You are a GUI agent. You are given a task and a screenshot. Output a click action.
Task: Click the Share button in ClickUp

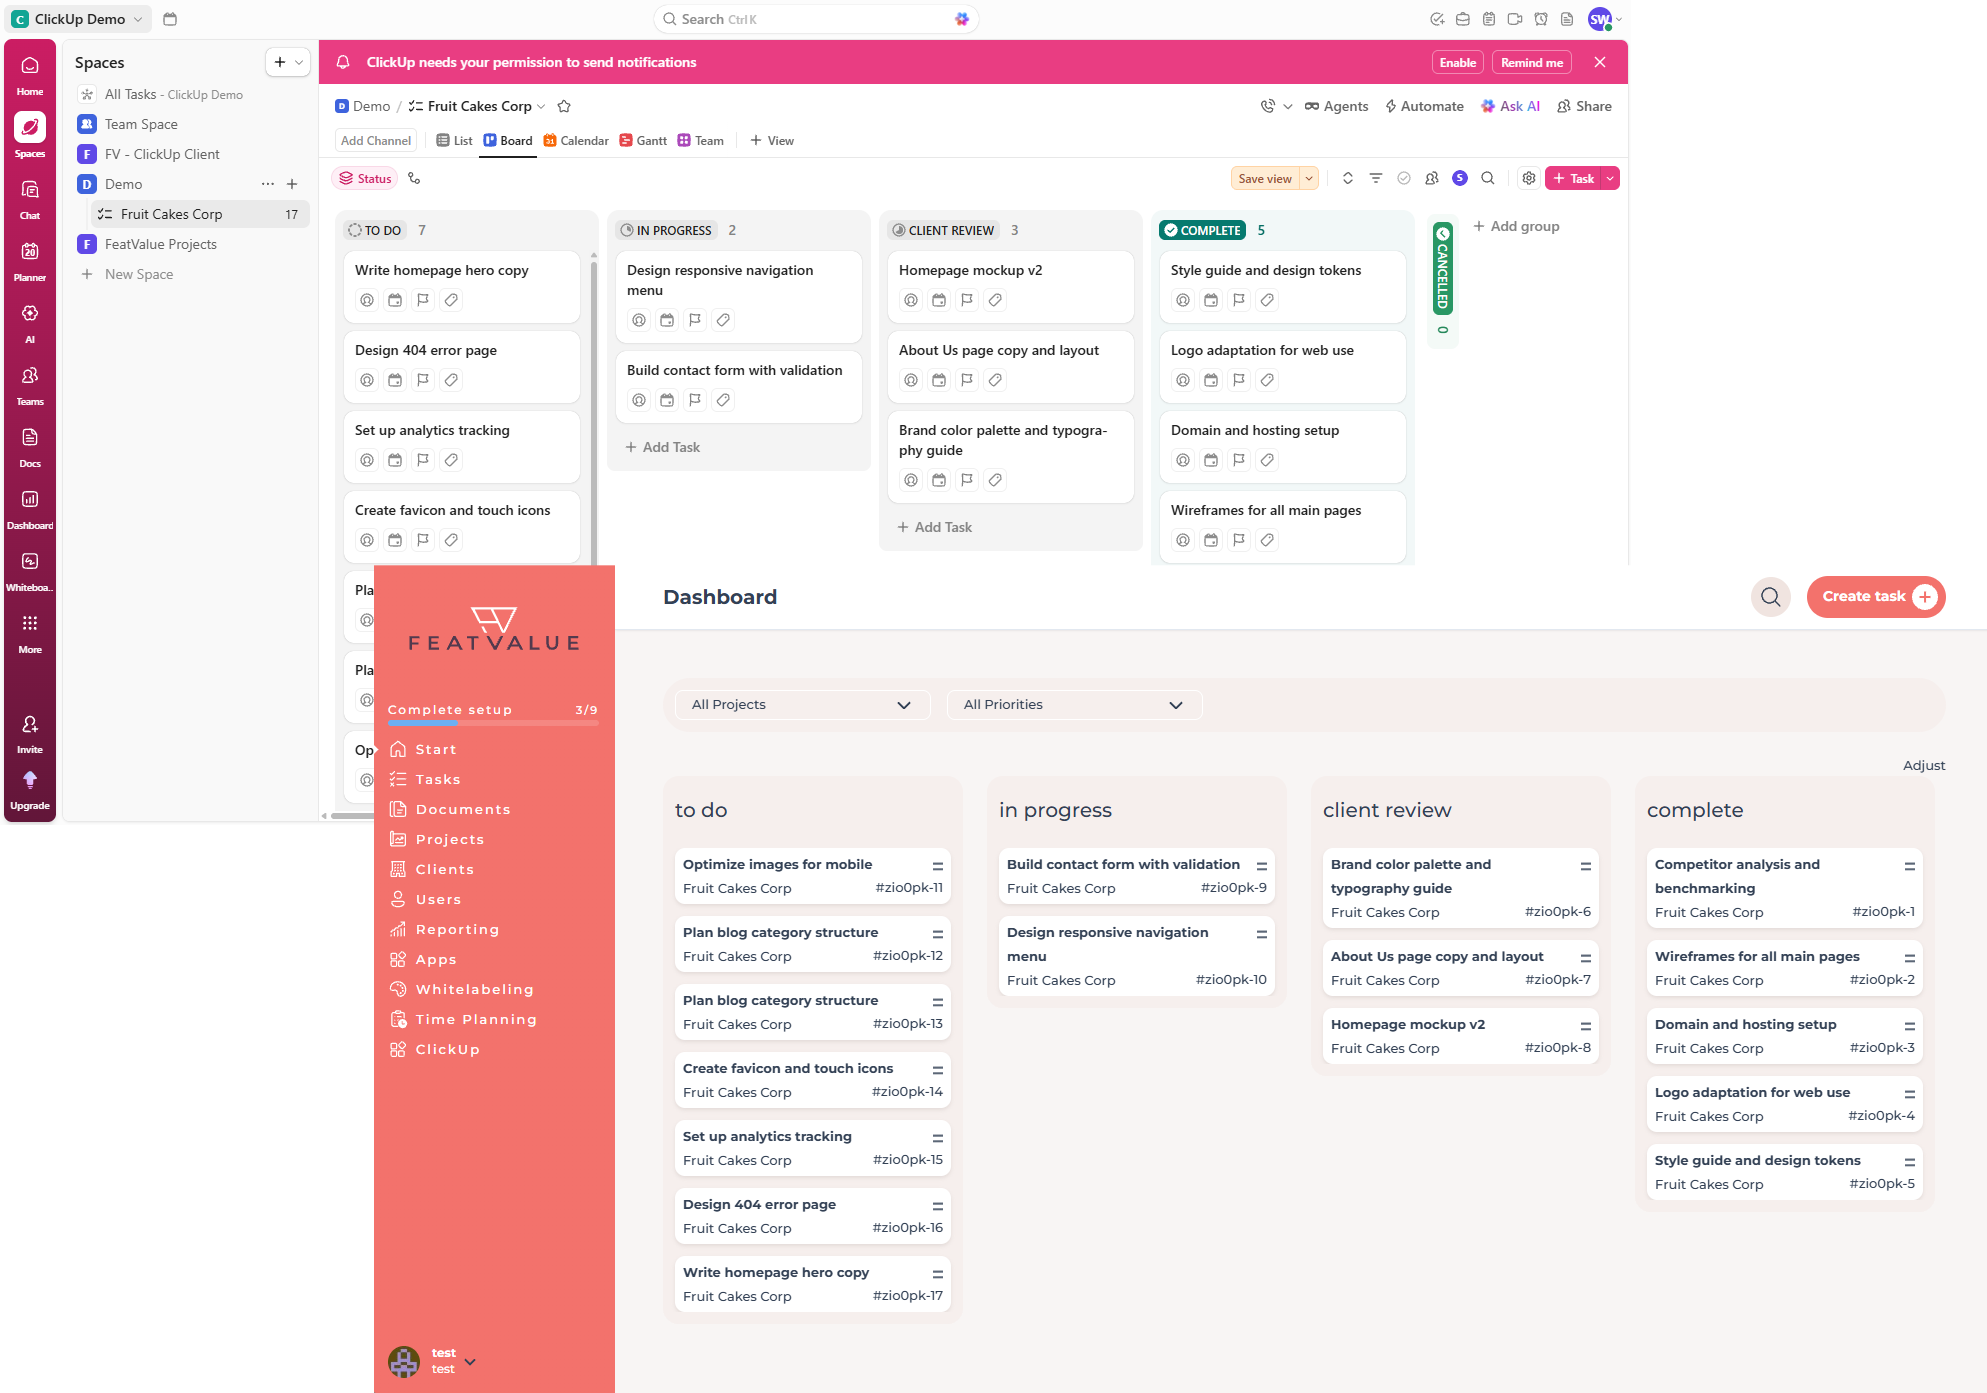pyautogui.click(x=1585, y=106)
